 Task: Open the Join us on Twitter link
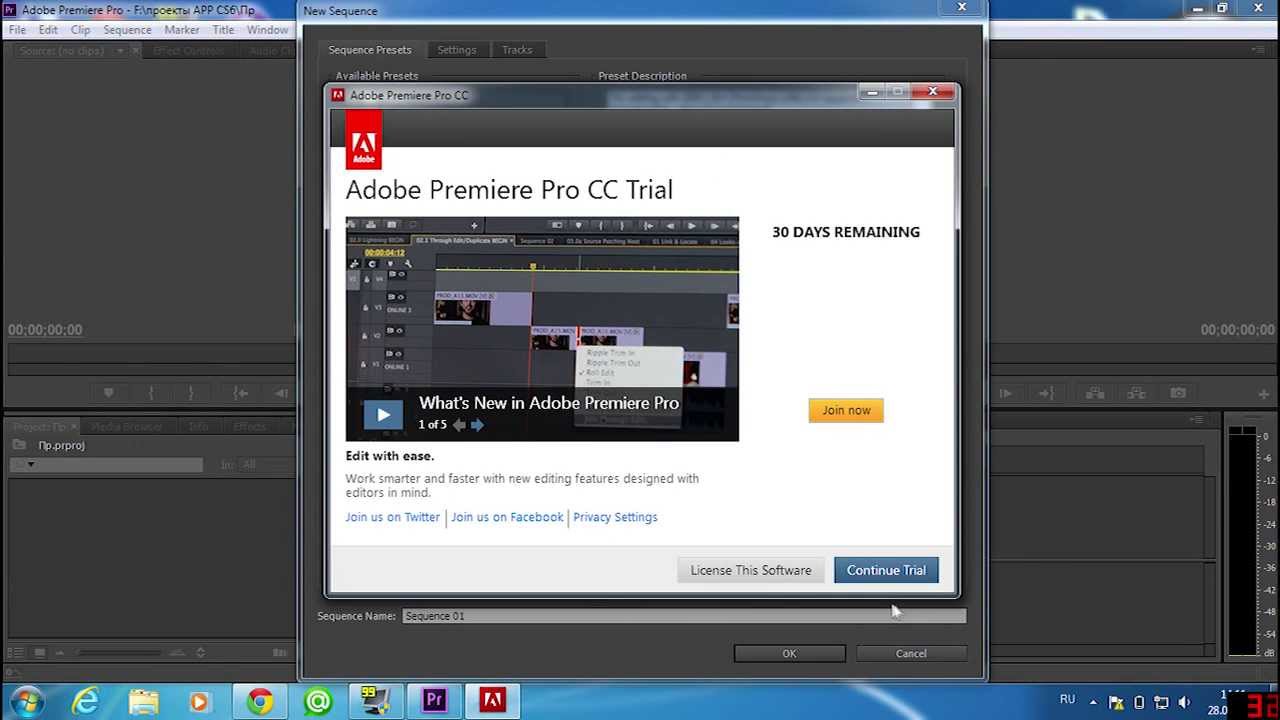[392, 517]
